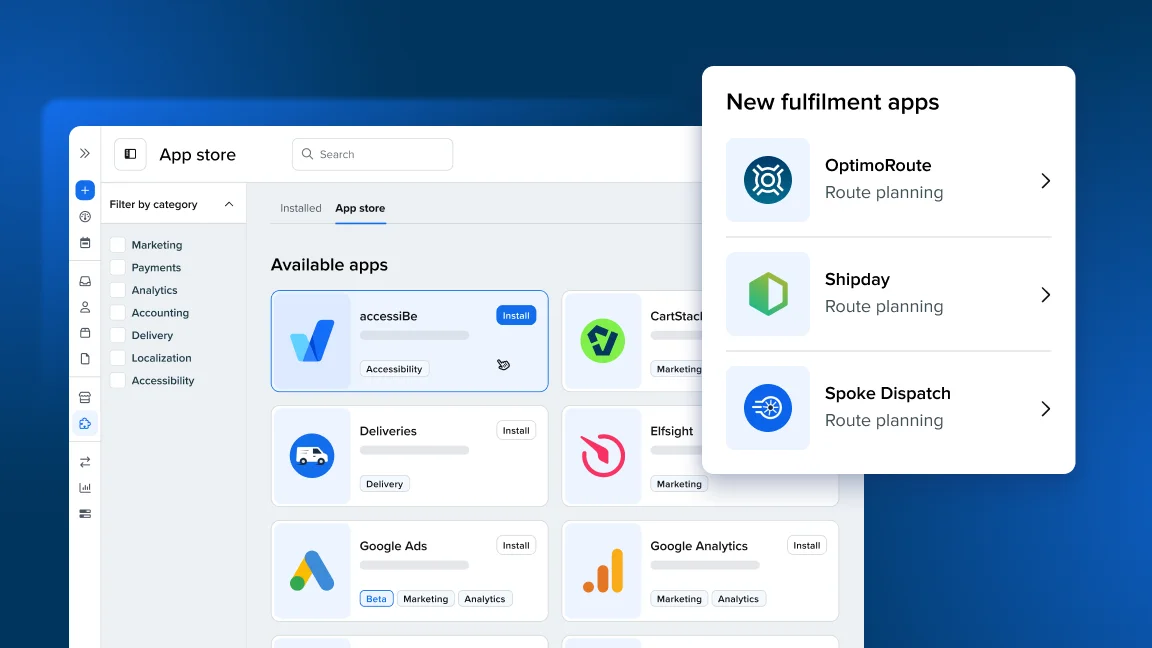Toggle the side panel layout button
The height and width of the screenshot is (648, 1152).
pos(130,154)
